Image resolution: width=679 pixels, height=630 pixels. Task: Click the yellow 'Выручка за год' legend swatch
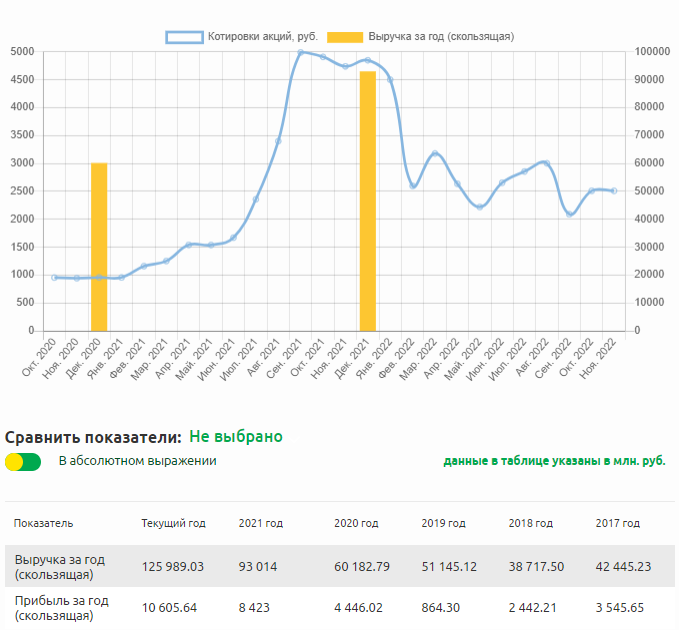[346, 37]
